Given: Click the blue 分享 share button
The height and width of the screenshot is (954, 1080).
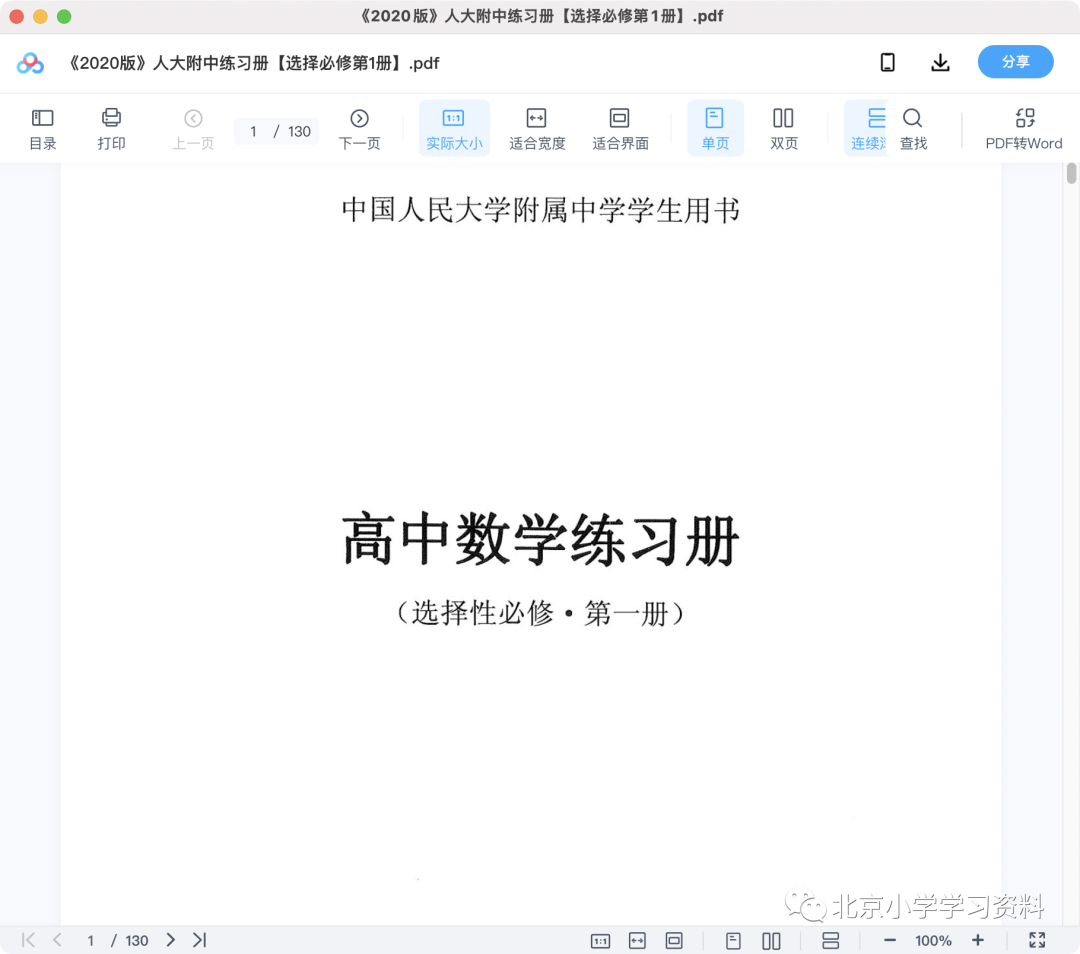Looking at the screenshot, I should [1015, 62].
